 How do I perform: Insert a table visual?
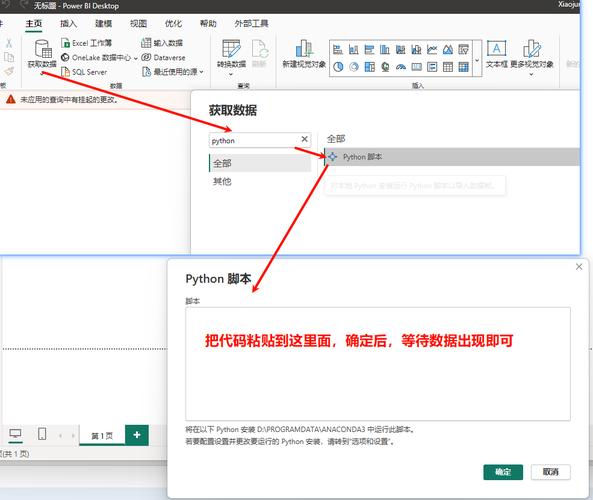[x=448, y=67]
